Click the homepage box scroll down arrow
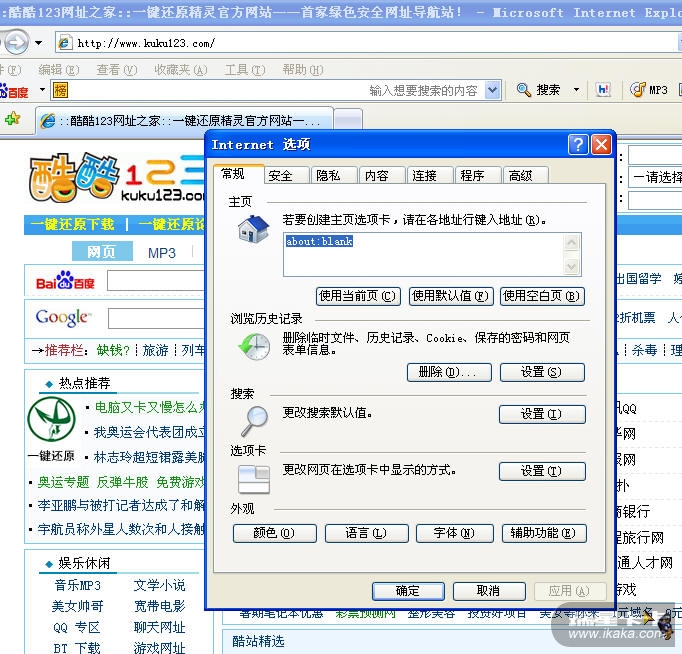Image resolution: width=682 pixels, height=654 pixels. (572, 266)
